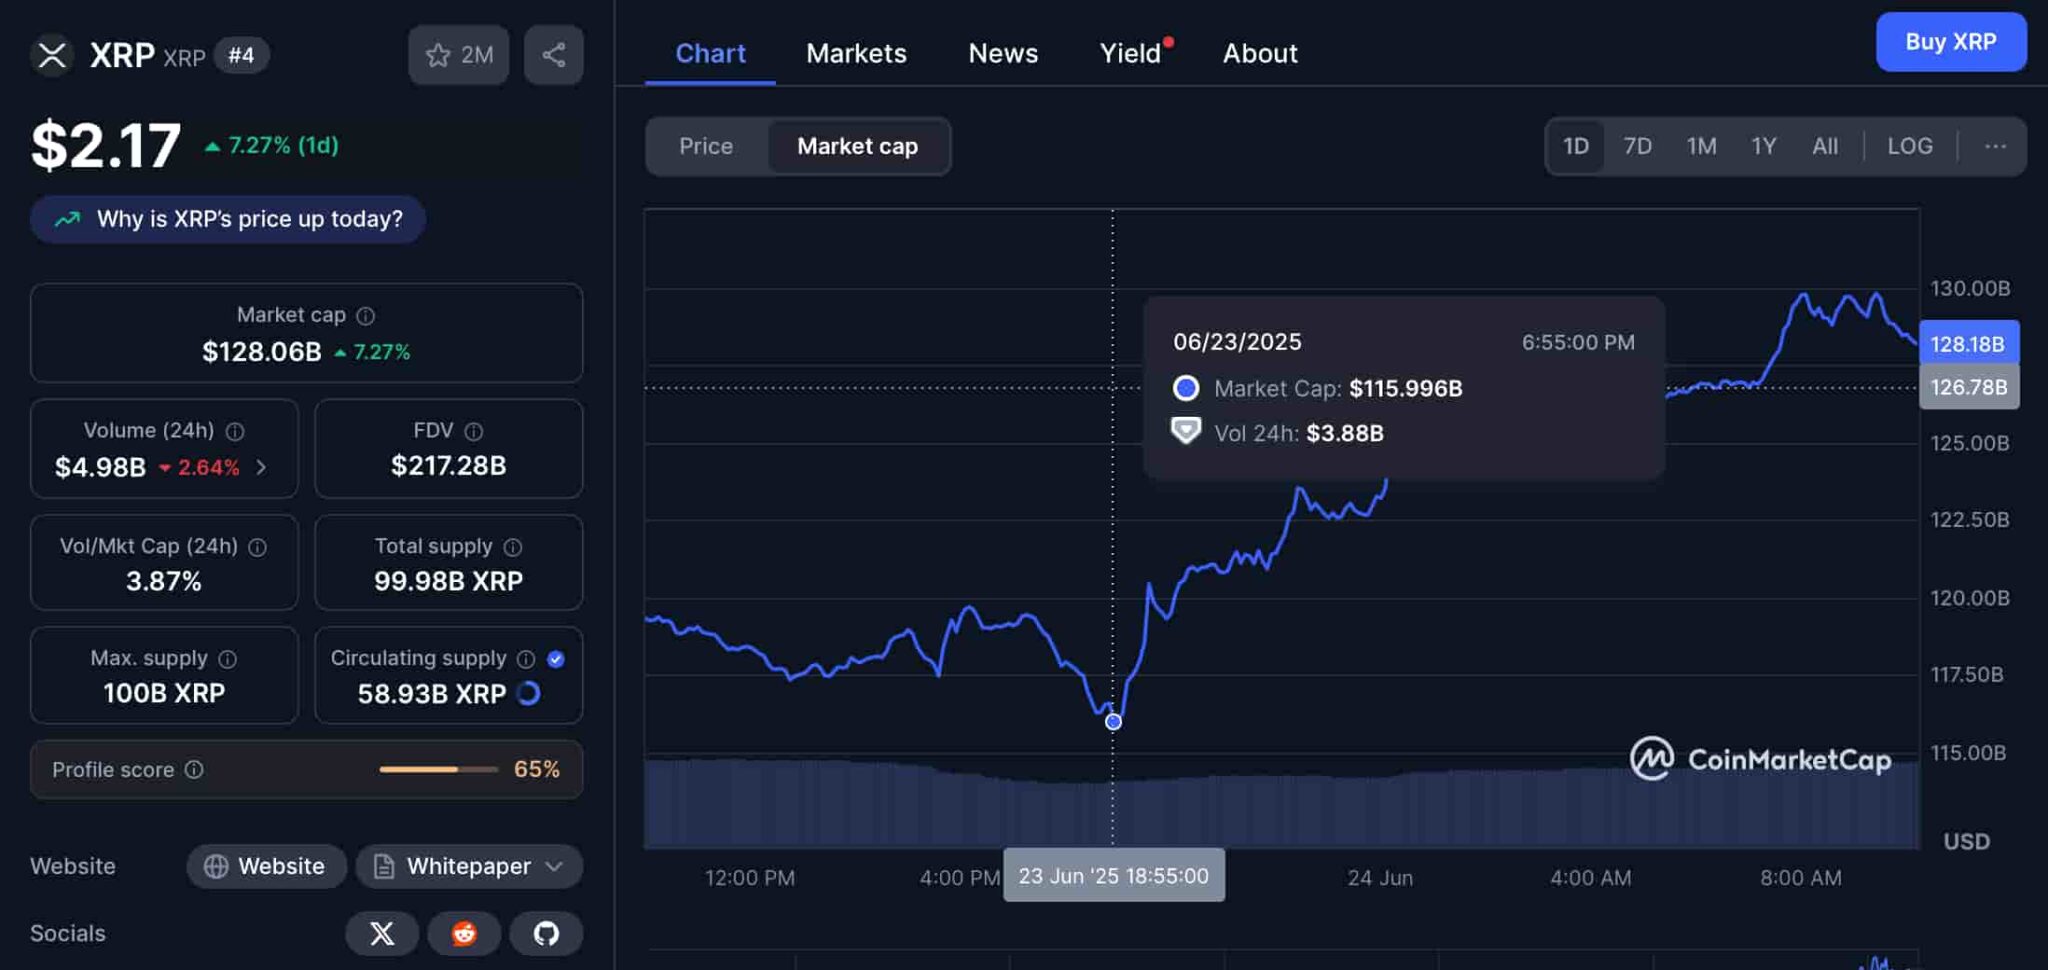Open the Reddit social link
Screen dimensions: 2048x970
[464, 933]
